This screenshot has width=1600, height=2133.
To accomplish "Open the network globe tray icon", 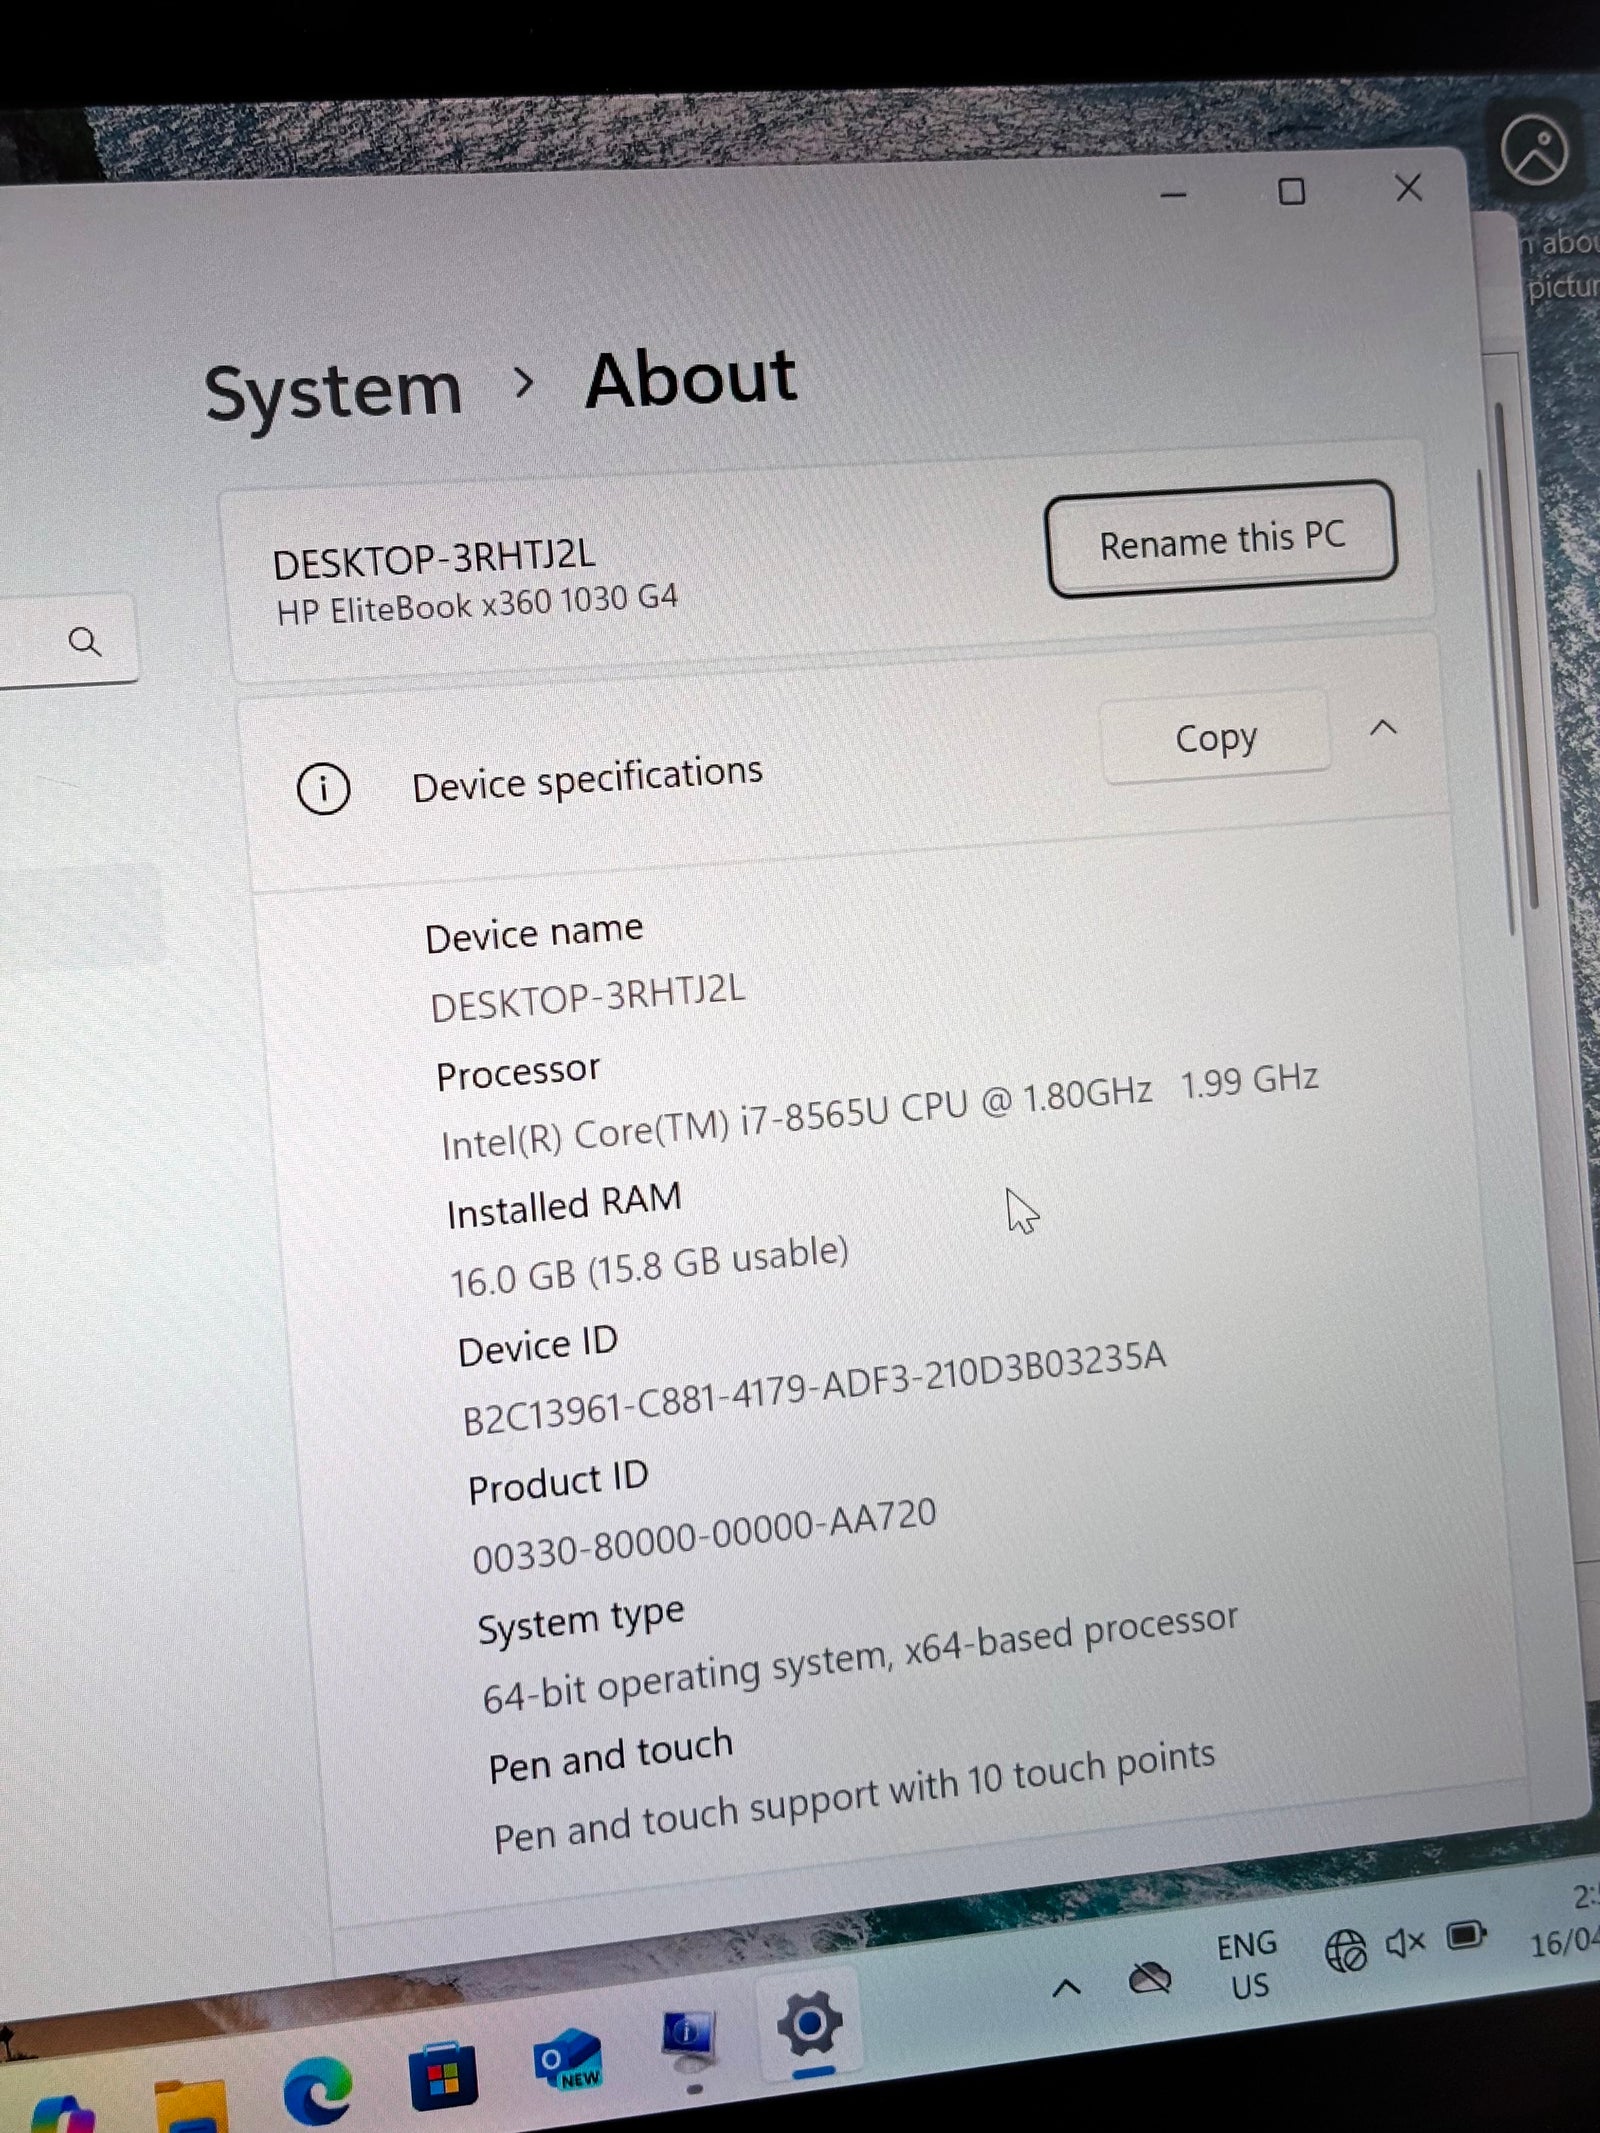I will click(1345, 1950).
